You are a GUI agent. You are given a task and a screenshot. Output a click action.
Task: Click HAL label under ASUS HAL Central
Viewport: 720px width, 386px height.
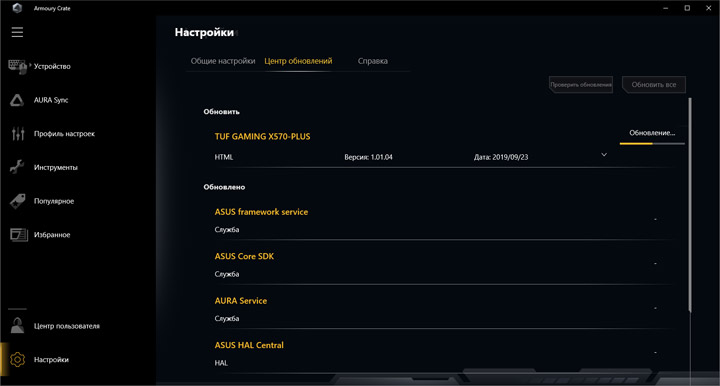pyautogui.click(x=221, y=363)
